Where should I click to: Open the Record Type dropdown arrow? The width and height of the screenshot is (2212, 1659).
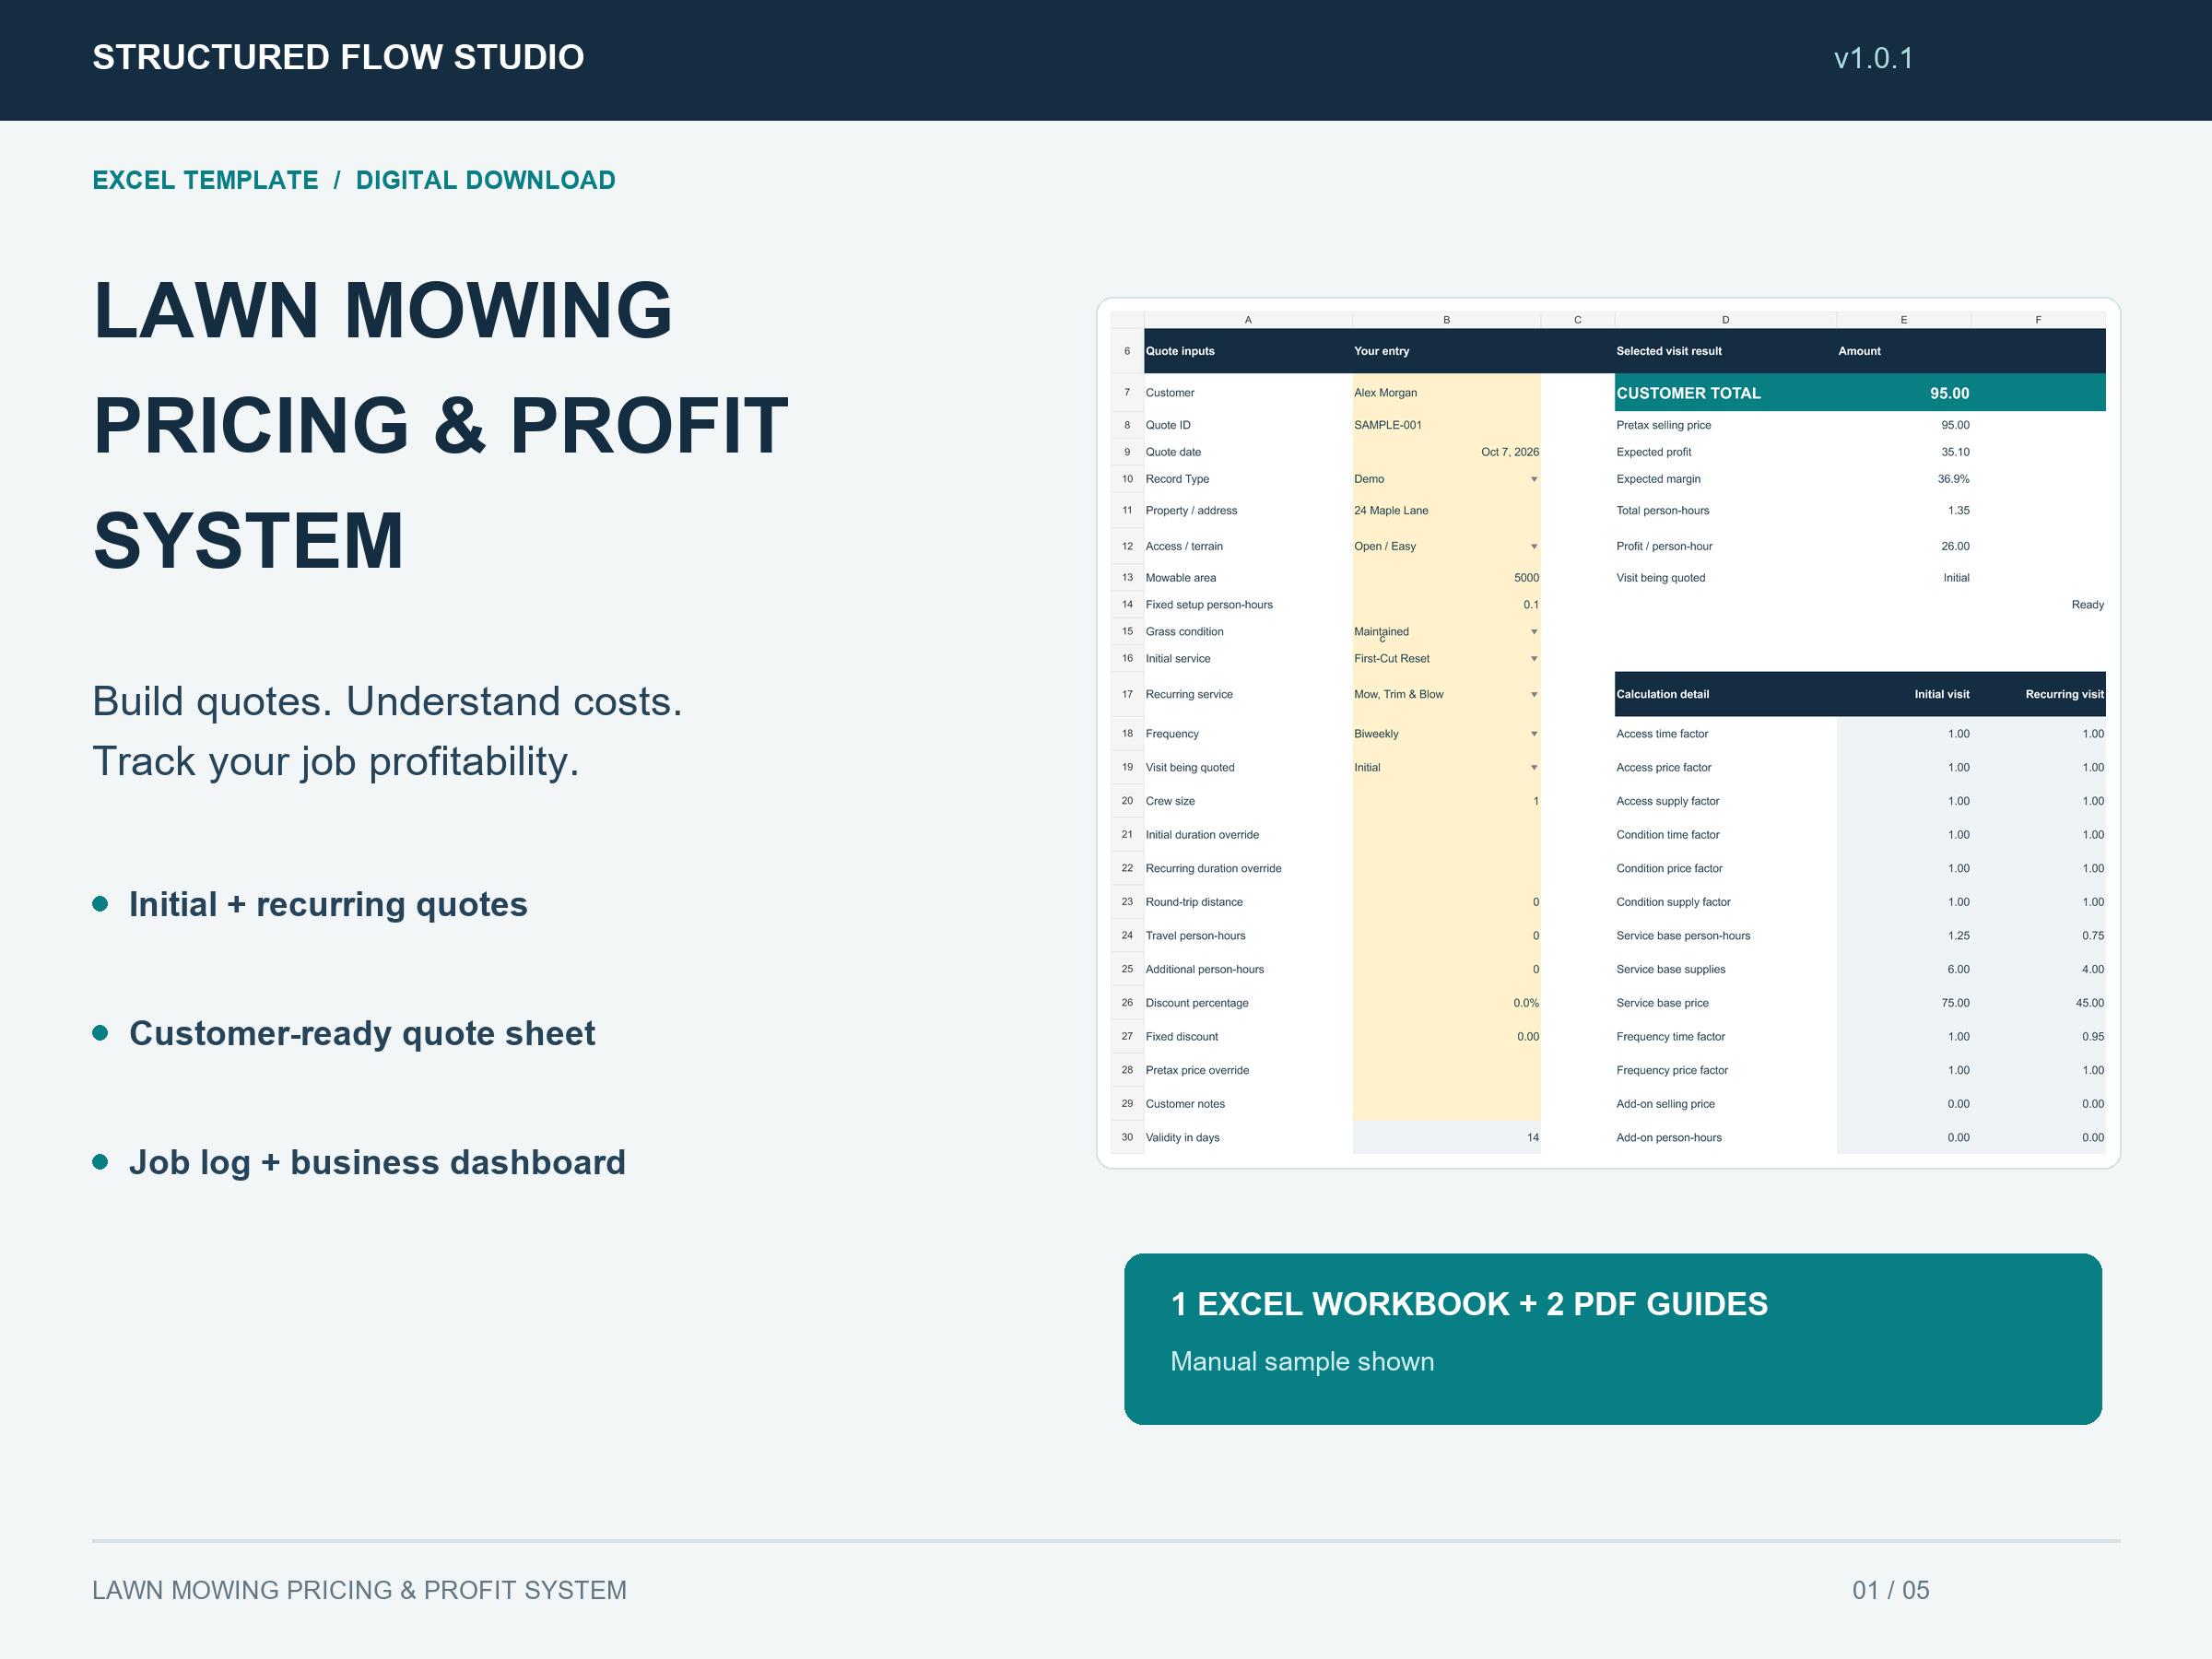tap(1533, 479)
